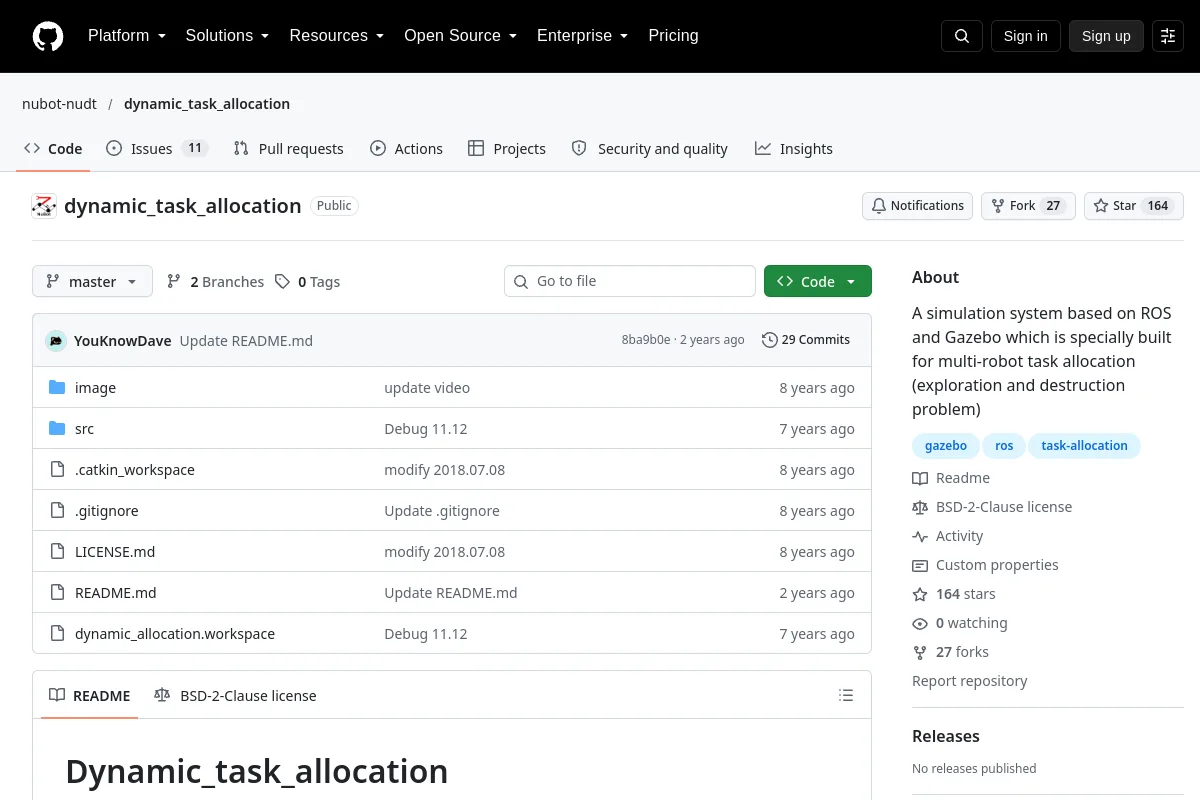The width and height of the screenshot is (1200, 800).
Task: Open commit hash 8ba9b0e
Action: click(x=646, y=340)
